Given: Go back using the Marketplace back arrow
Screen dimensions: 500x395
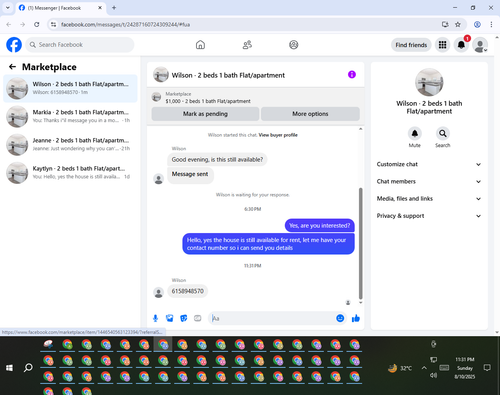Looking at the screenshot, I should pos(12,67).
